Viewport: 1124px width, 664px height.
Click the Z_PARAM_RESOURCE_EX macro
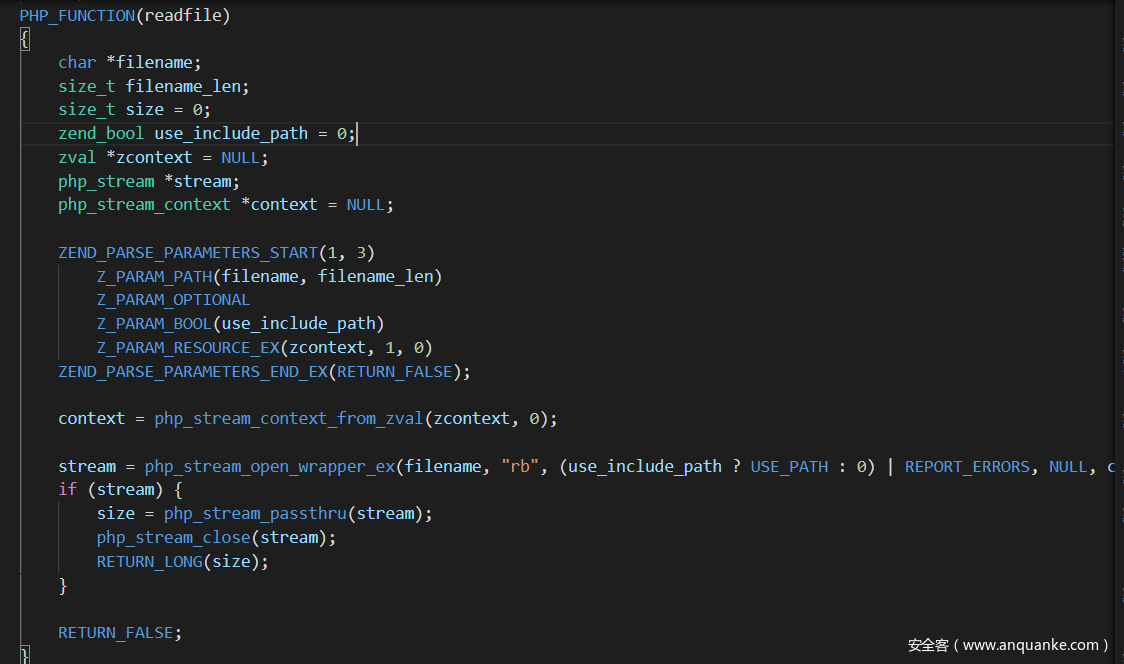point(188,347)
